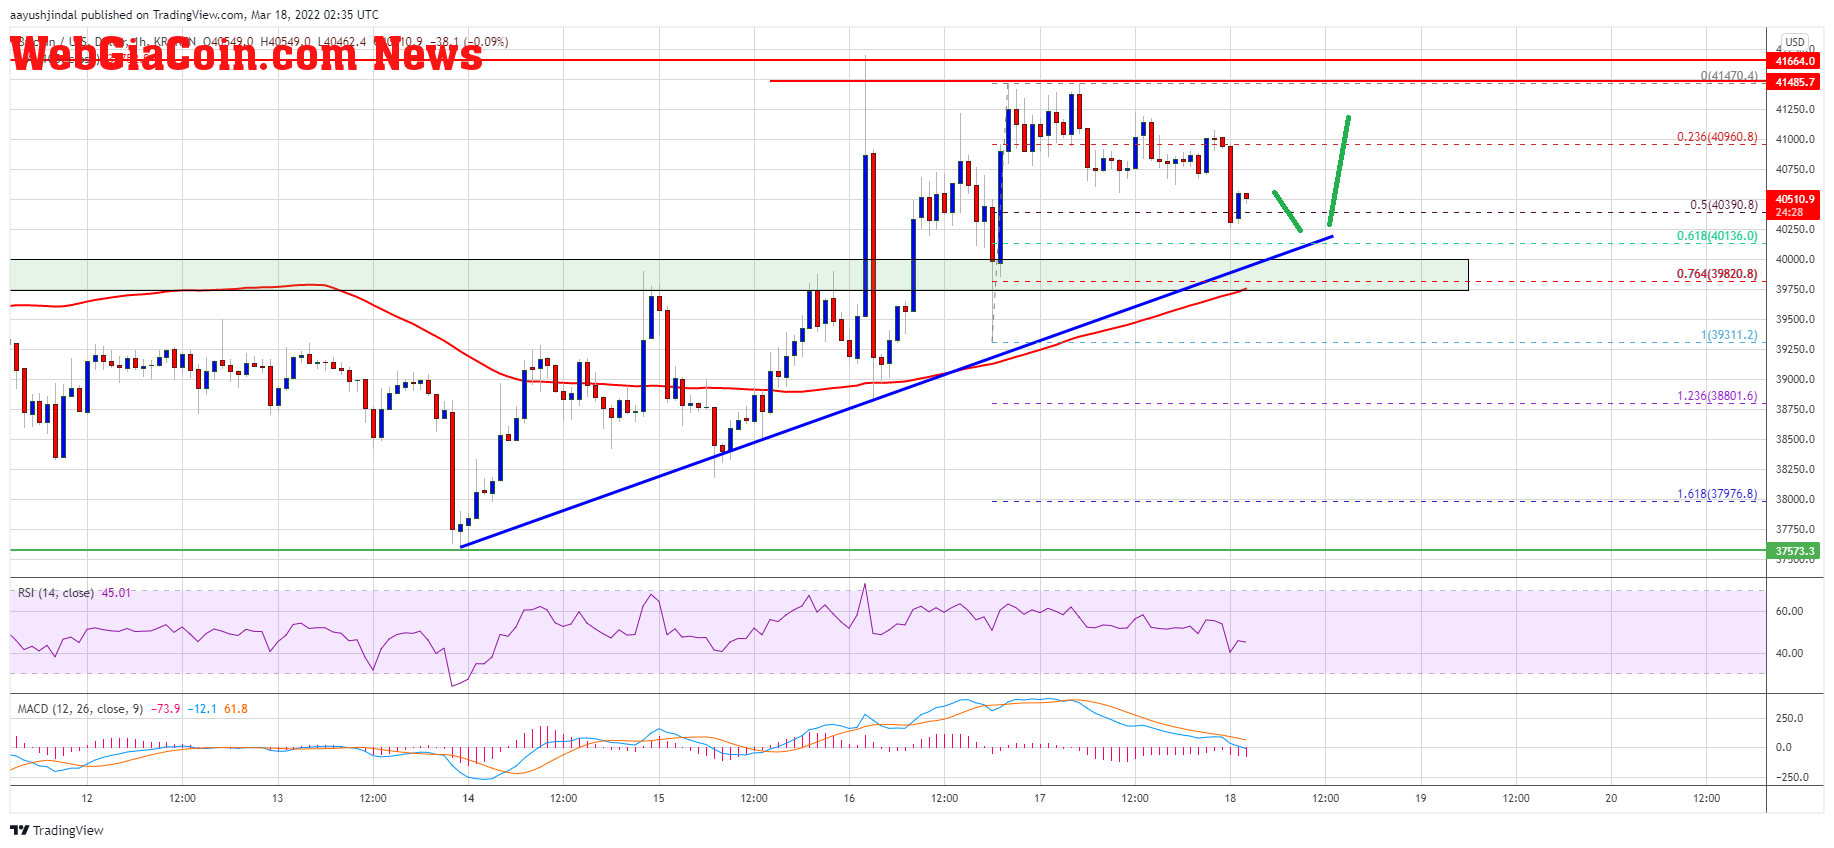Screen dimensions: 1834x848
Task: Click date 12 on the time axis
Action: tap(87, 798)
